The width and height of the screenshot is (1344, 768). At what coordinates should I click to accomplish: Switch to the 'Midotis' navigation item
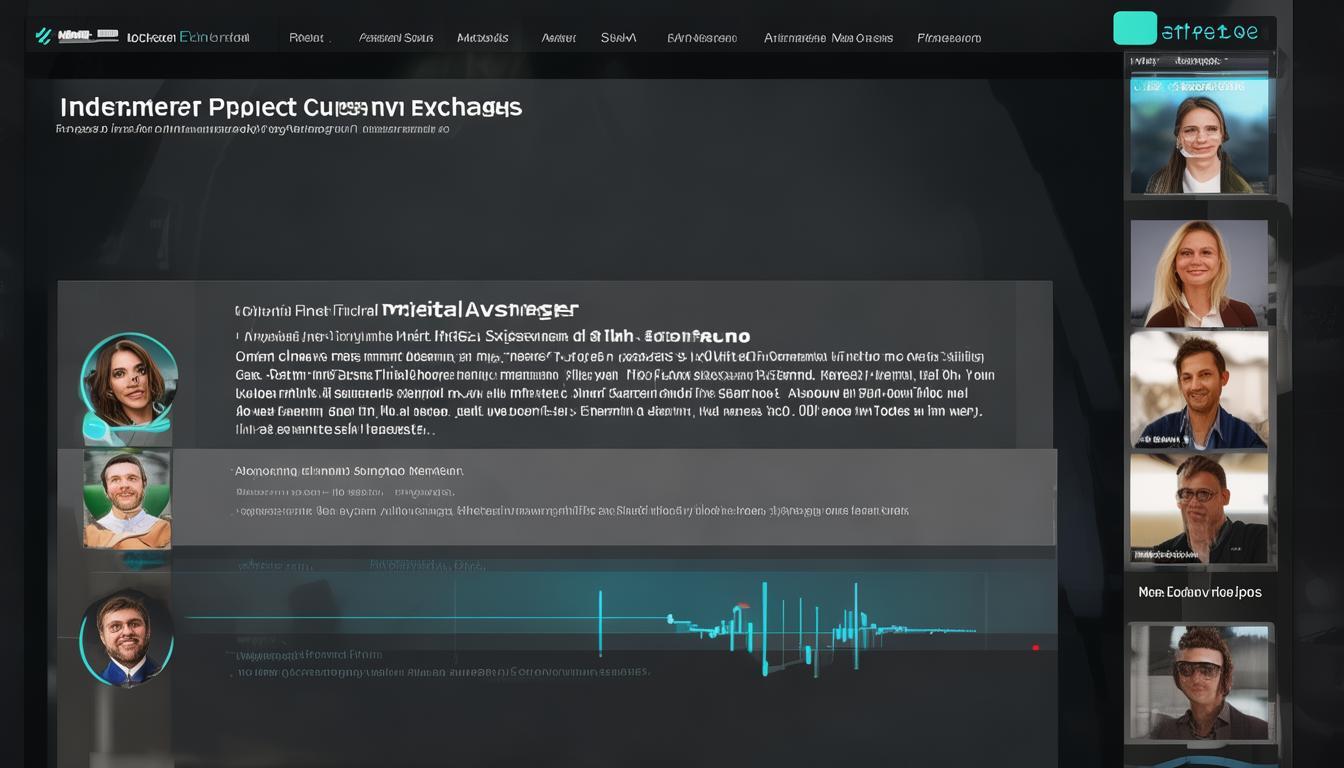pos(483,38)
